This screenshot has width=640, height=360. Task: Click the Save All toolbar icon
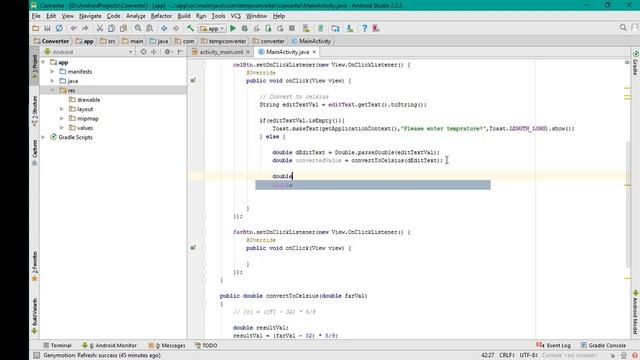(47, 28)
